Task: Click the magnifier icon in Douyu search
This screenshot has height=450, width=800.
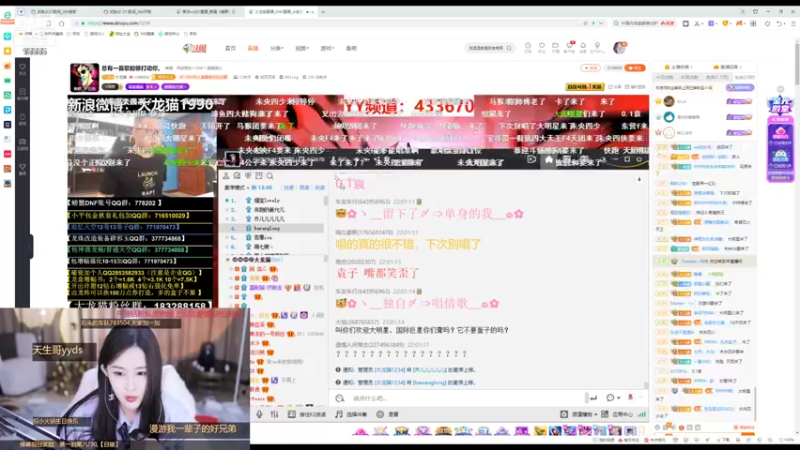Action: point(509,48)
